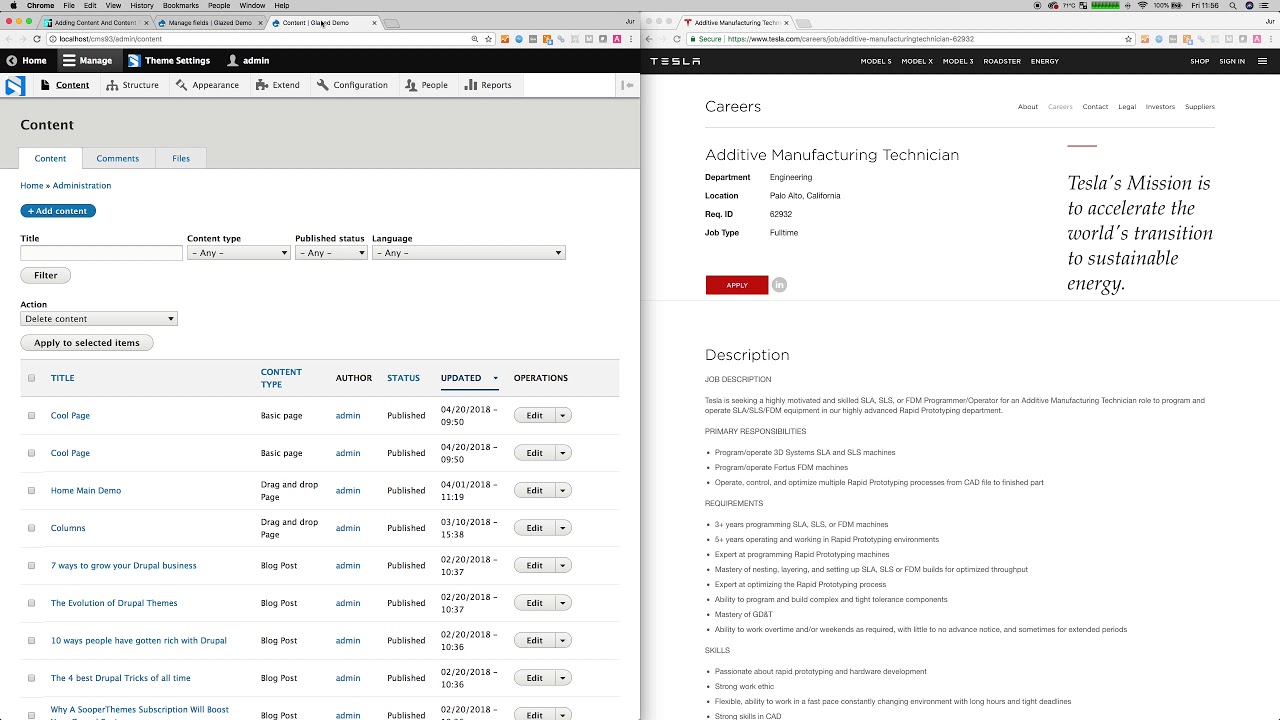
Task: Expand Edit options arrow for Columns
Action: (563, 528)
